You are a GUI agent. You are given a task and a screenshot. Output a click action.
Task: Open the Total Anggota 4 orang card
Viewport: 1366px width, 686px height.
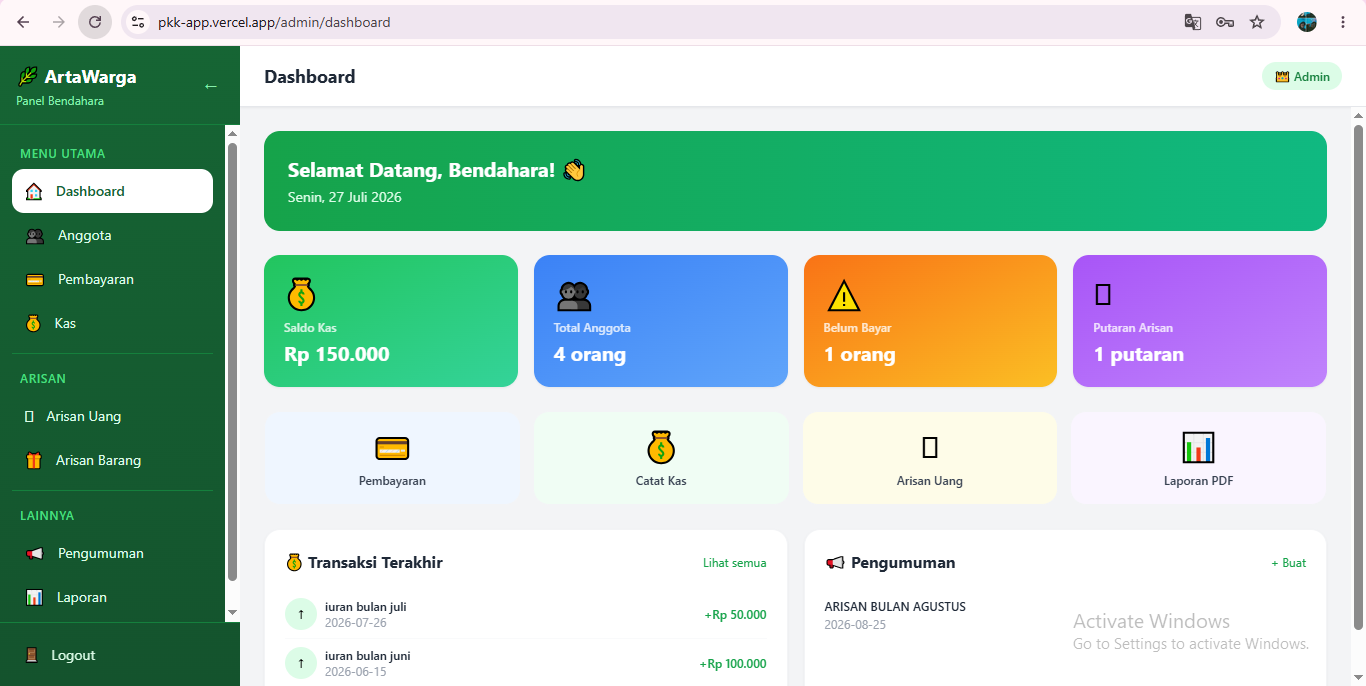coord(661,321)
